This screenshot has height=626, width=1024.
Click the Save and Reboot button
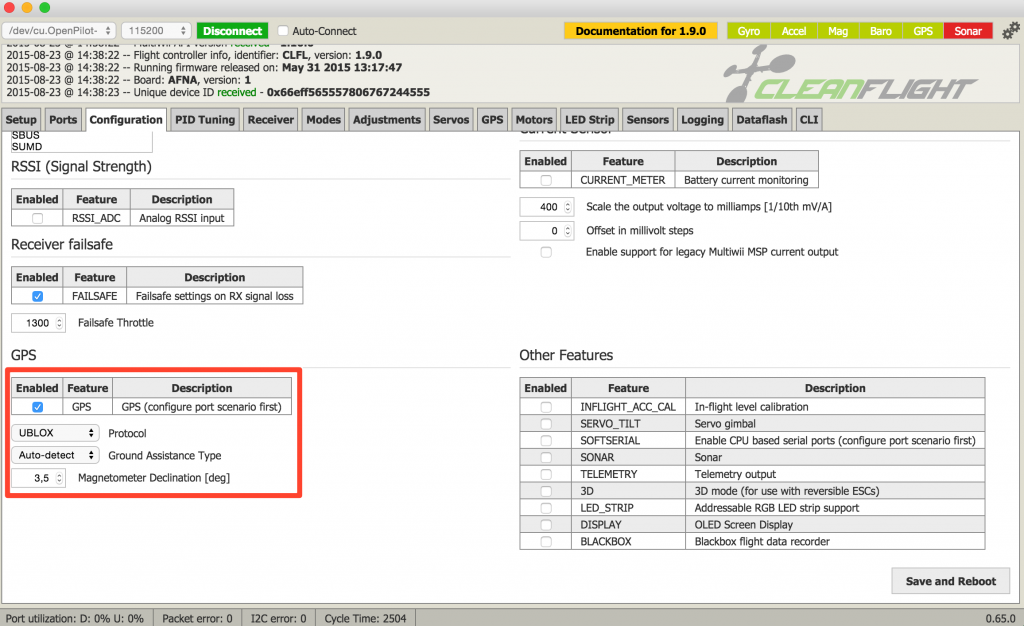[x=950, y=581]
